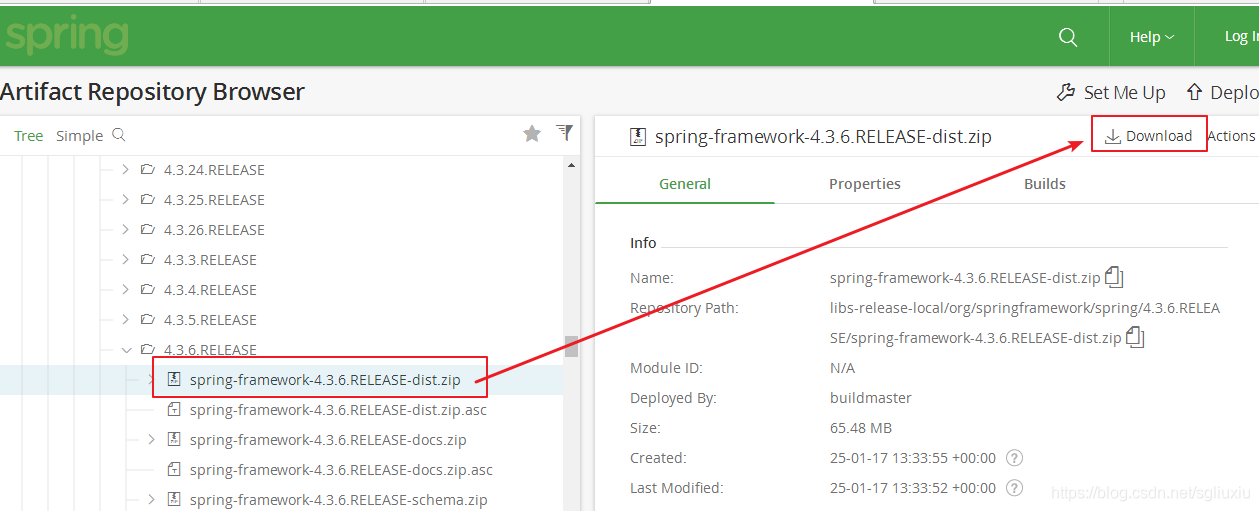
Task: Click the search magnifier in header
Action: (x=1068, y=37)
